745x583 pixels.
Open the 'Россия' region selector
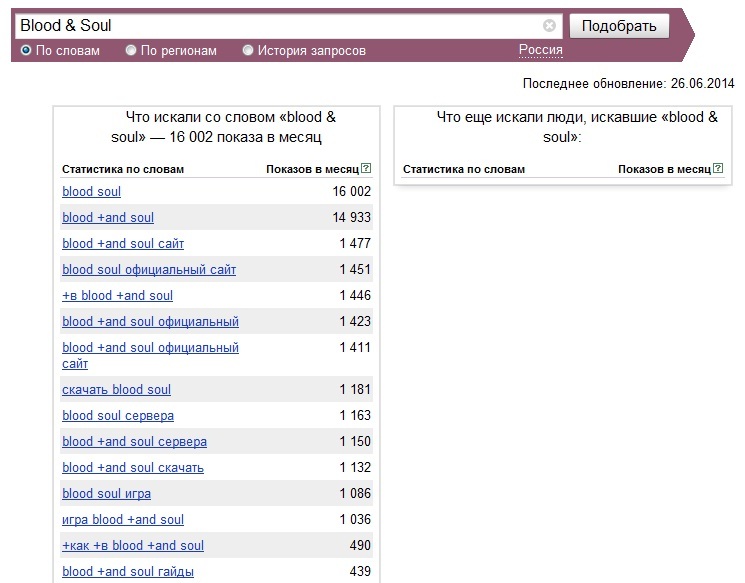(x=540, y=50)
